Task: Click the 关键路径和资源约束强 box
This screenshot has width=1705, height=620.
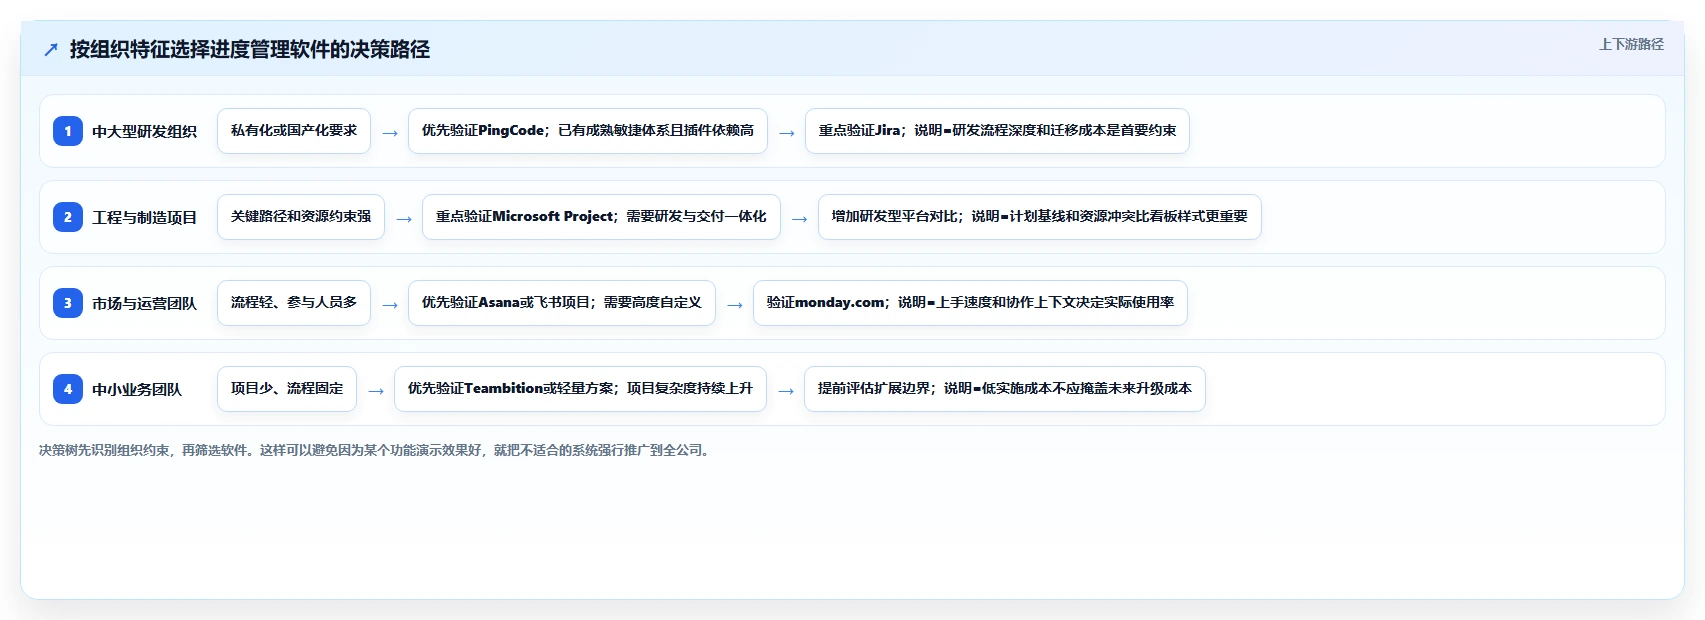Action: pos(301,217)
